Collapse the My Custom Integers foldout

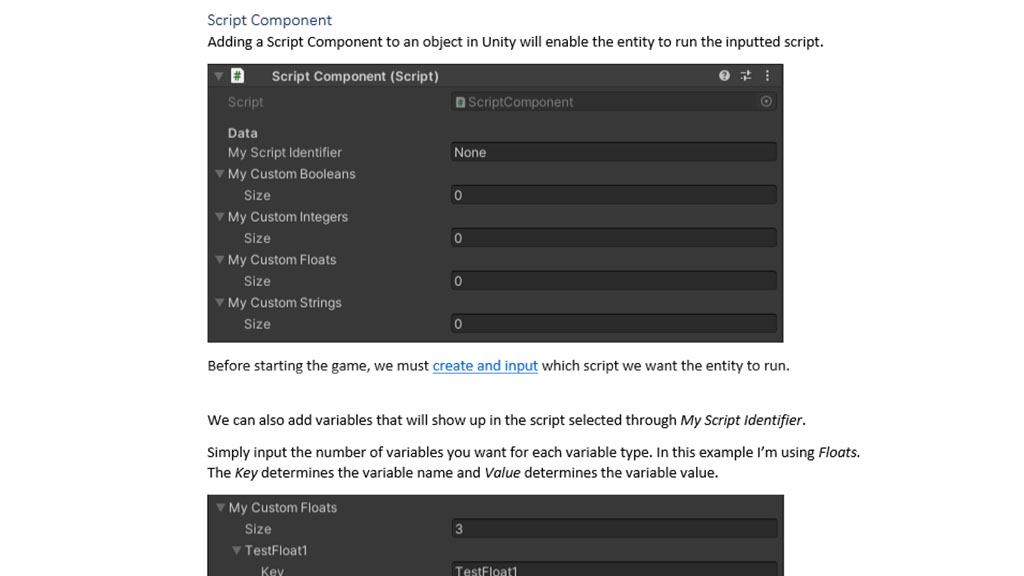point(220,217)
